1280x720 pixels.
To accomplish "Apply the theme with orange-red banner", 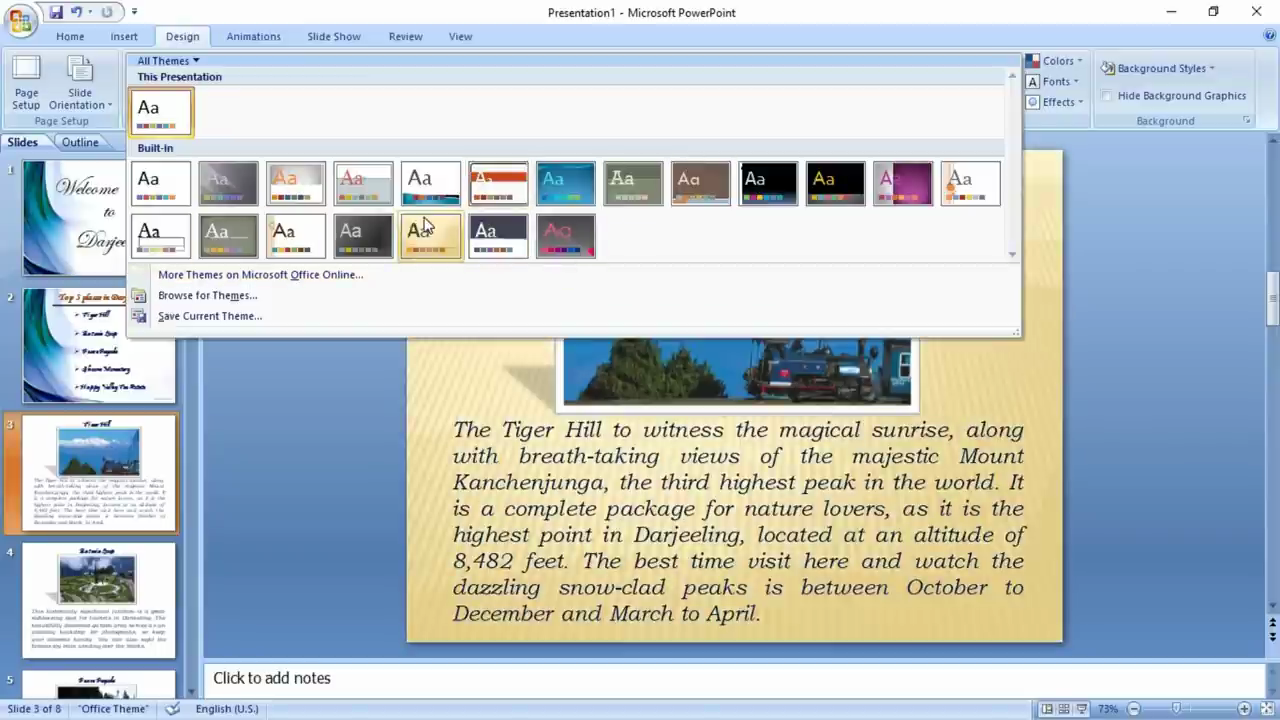I will [498, 184].
